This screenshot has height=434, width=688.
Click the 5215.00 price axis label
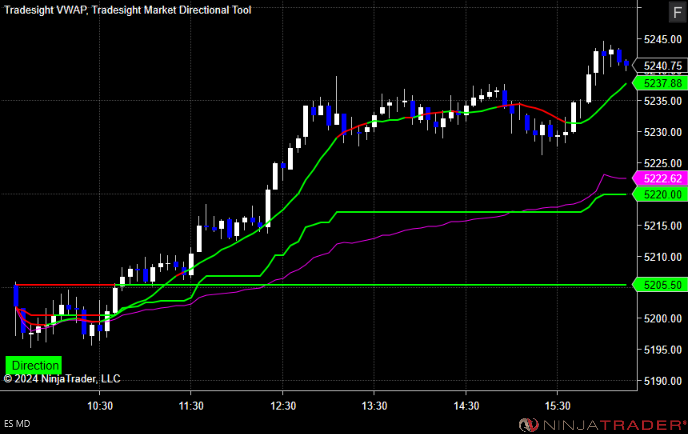point(663,226)
